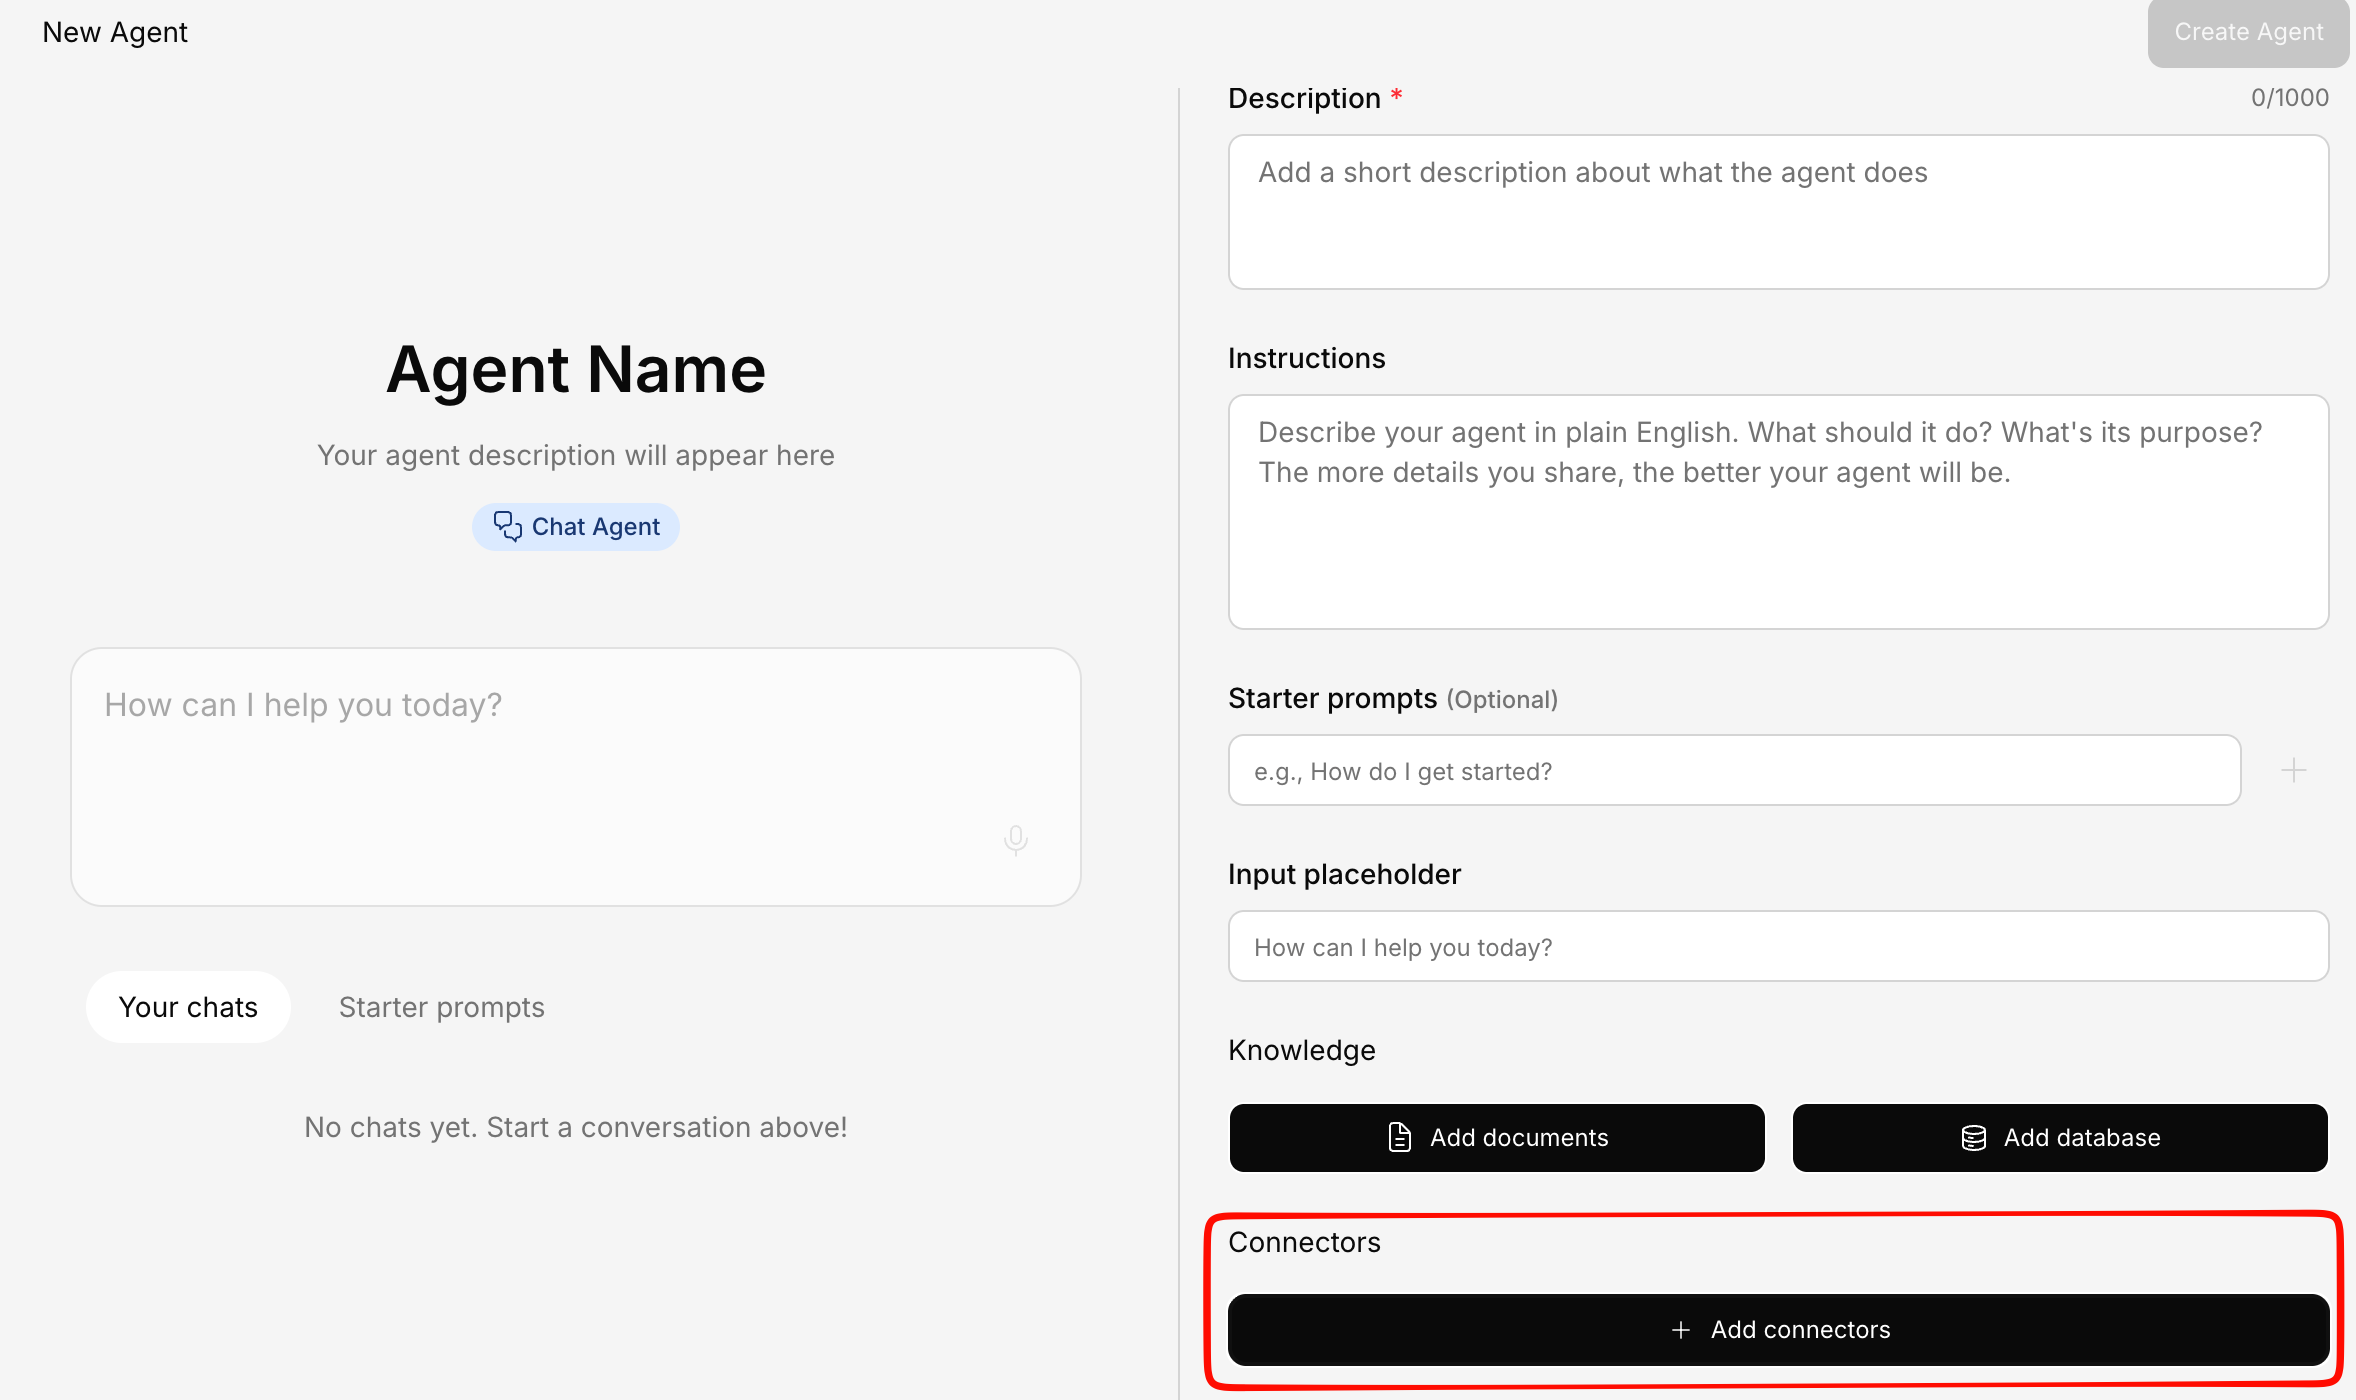Click the Add documents button
The image size is (2356, 1400).
[1497, 1137]
